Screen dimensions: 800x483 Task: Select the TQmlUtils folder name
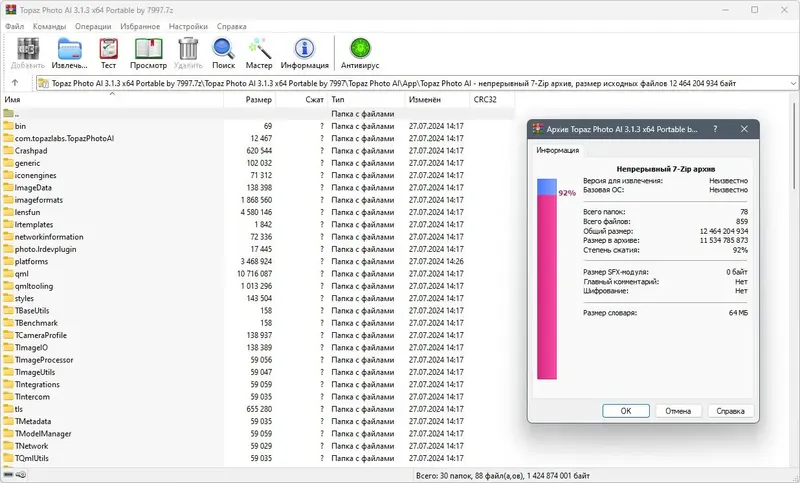pos(32,459)
